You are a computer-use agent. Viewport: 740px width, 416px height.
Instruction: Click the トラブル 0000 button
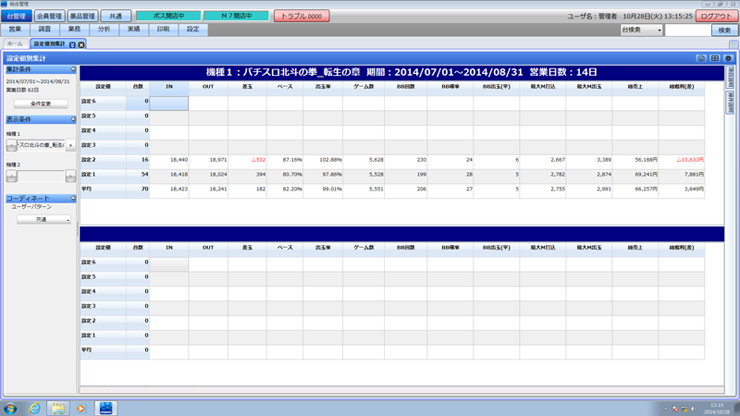coord(302,16)
